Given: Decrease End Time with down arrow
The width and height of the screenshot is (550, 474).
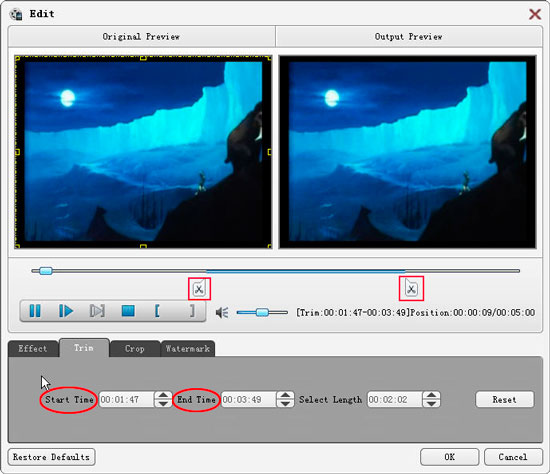Looking at the screenshot, I should pyautogui.click(x=285, y=403).
